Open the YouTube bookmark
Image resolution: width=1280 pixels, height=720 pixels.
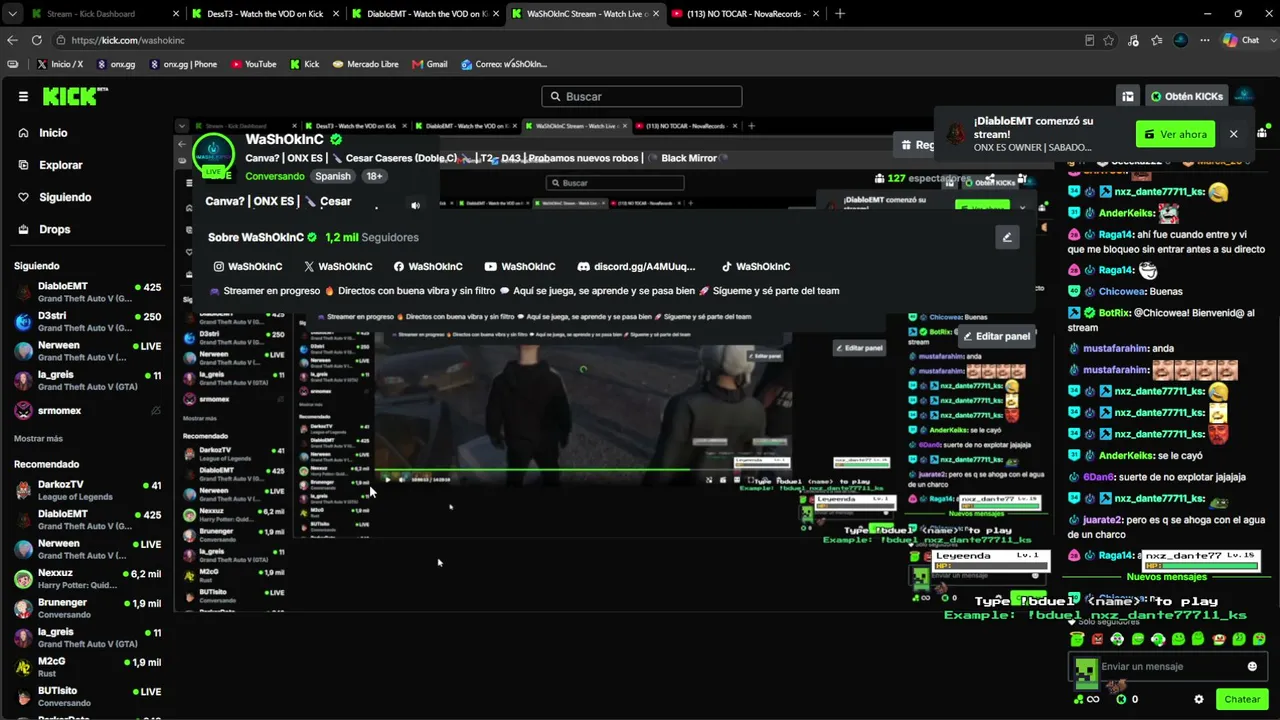[254, 64]
